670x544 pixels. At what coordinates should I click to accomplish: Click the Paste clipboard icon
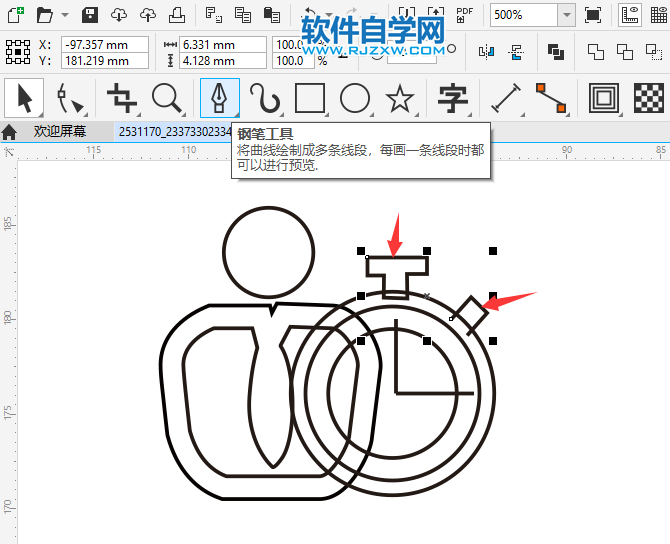click(x=272, y=15)
